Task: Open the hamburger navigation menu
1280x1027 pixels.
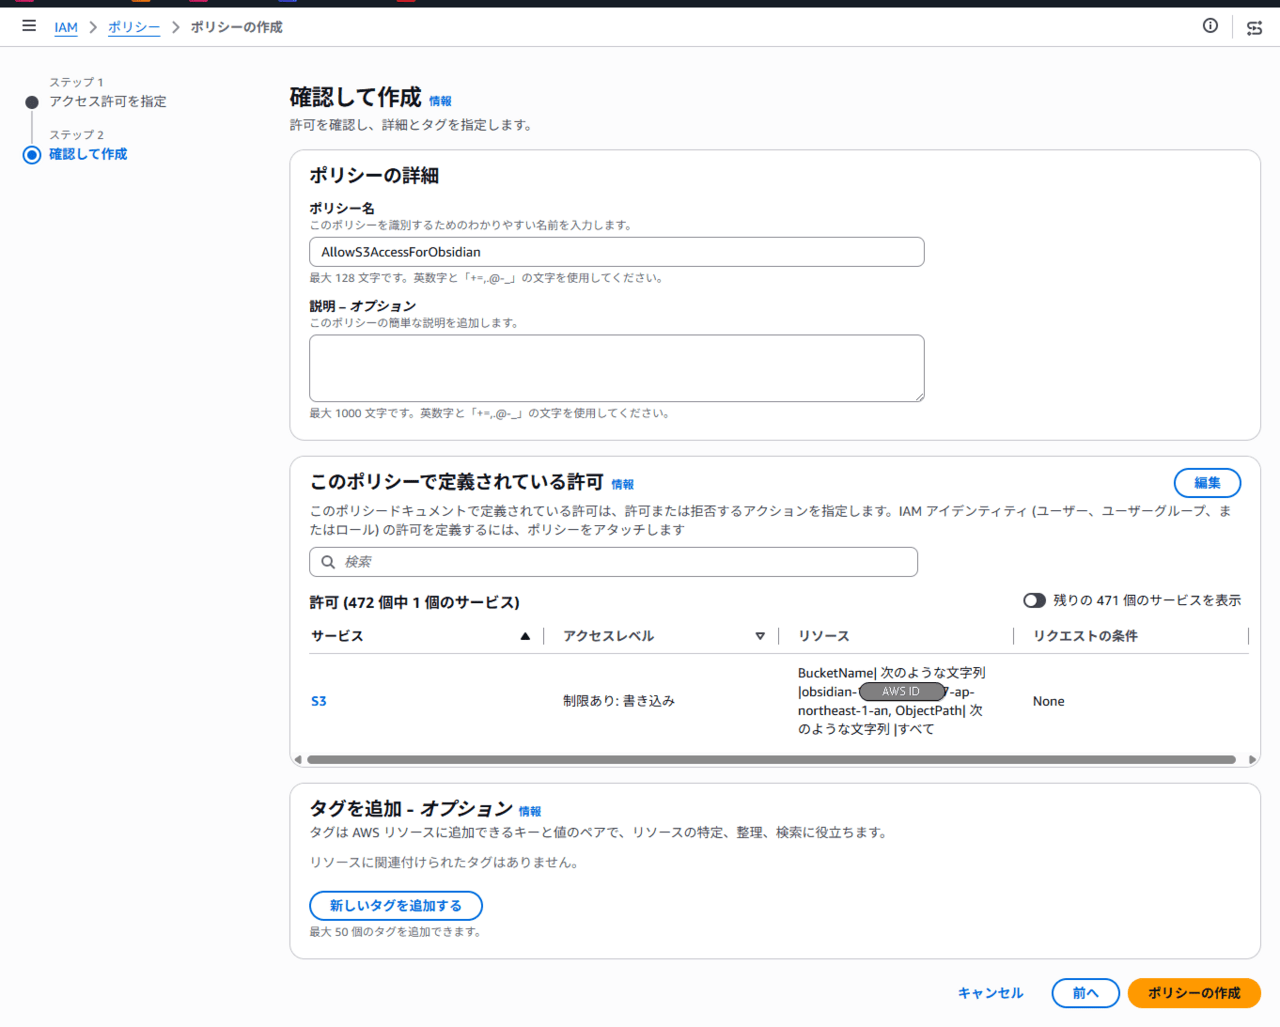Action: (29, 26)
